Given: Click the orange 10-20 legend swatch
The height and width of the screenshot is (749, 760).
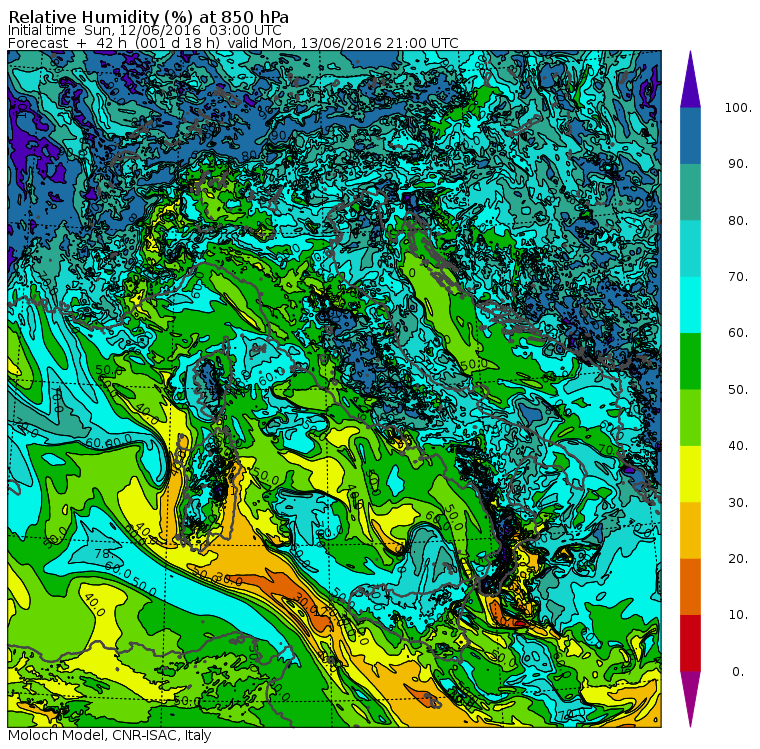Looking at the screenshot, I should pos(690,587).
